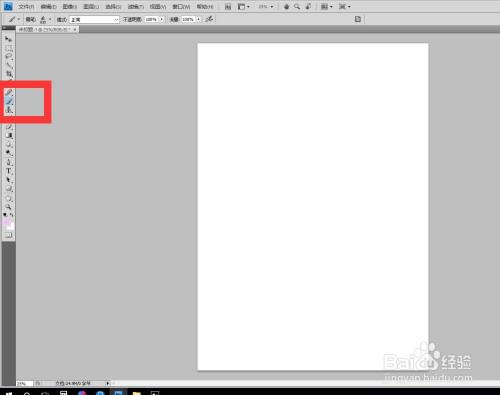
Task: Open the 滤镜(T) menu
Action: 136,7
